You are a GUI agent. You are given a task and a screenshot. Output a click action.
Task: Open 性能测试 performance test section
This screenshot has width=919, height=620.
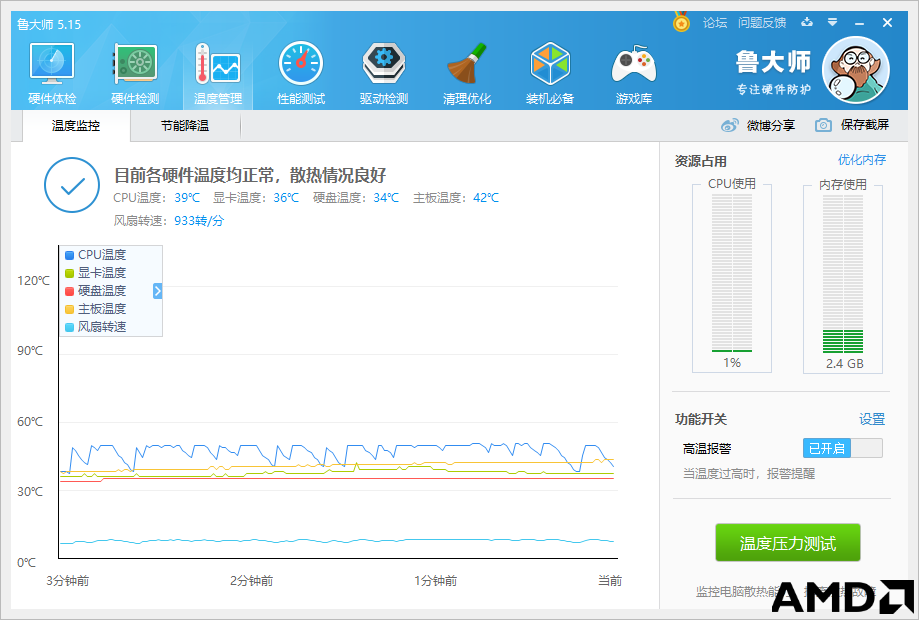click(301, 74)
